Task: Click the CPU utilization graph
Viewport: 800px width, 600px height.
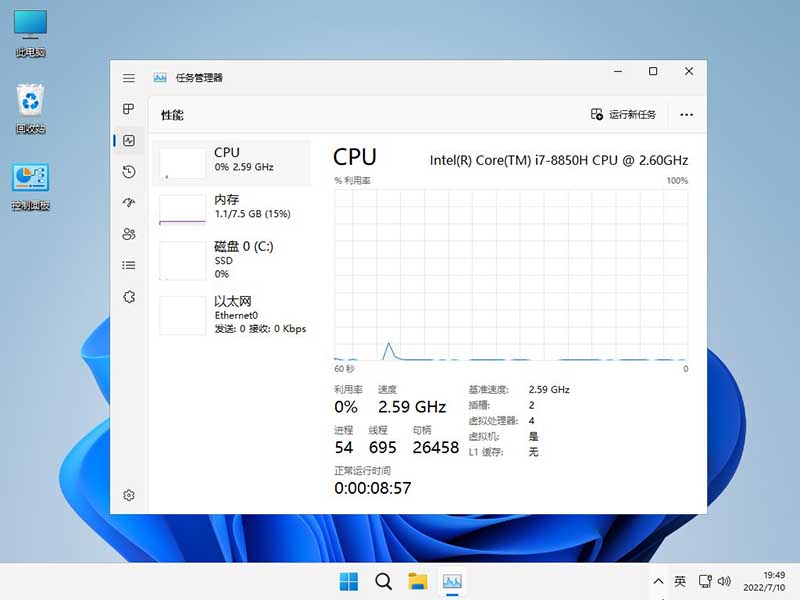Action: [511, 275]
